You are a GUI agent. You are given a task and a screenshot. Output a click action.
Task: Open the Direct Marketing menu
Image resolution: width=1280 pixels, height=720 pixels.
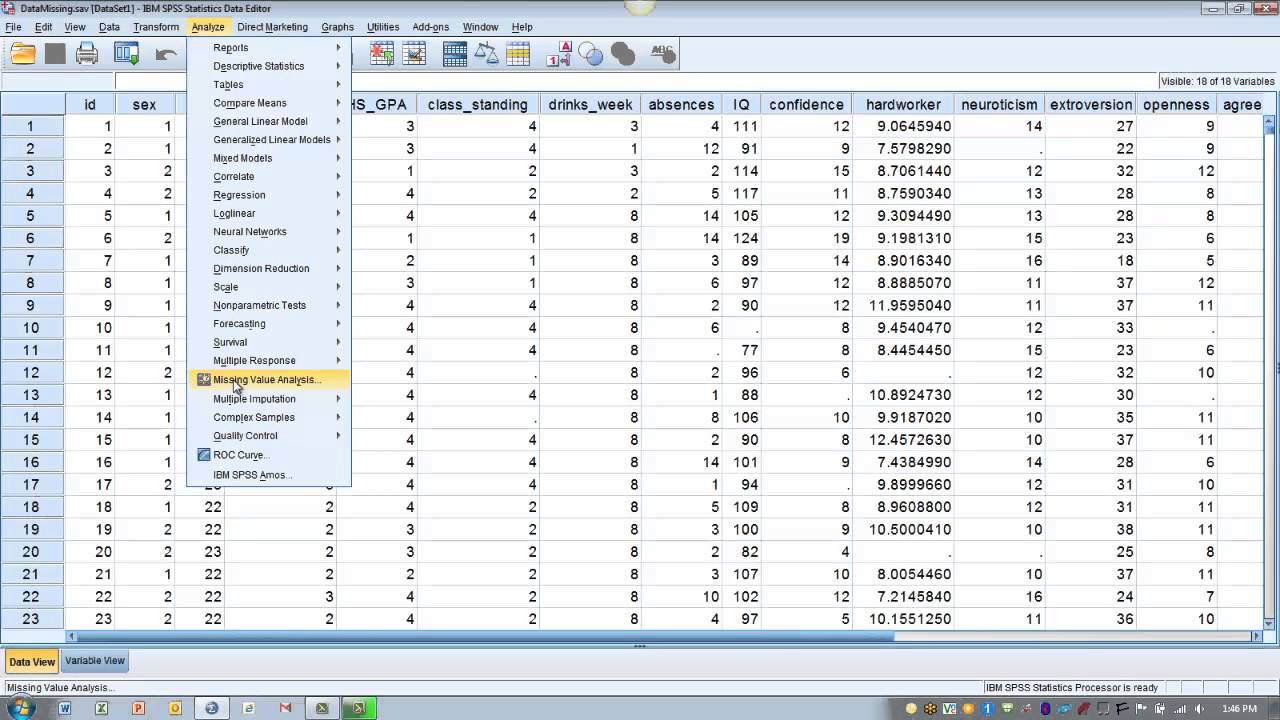pos(272,27)
